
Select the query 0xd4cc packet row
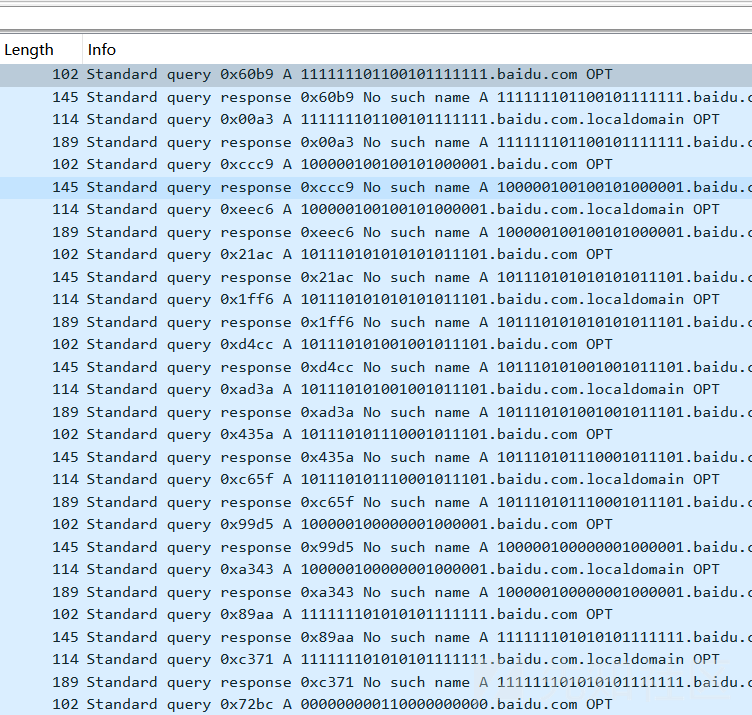[x=376, y=345]
